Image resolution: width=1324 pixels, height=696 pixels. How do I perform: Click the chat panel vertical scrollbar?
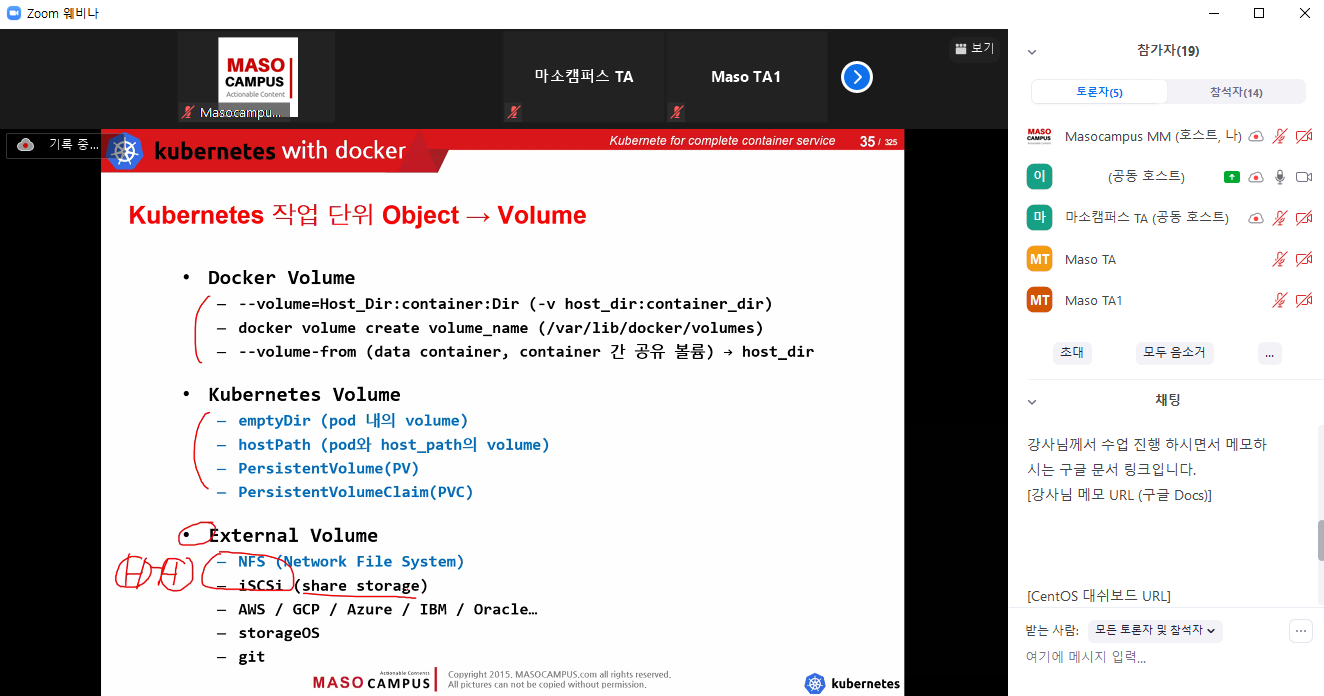(x=1320, y=540)
